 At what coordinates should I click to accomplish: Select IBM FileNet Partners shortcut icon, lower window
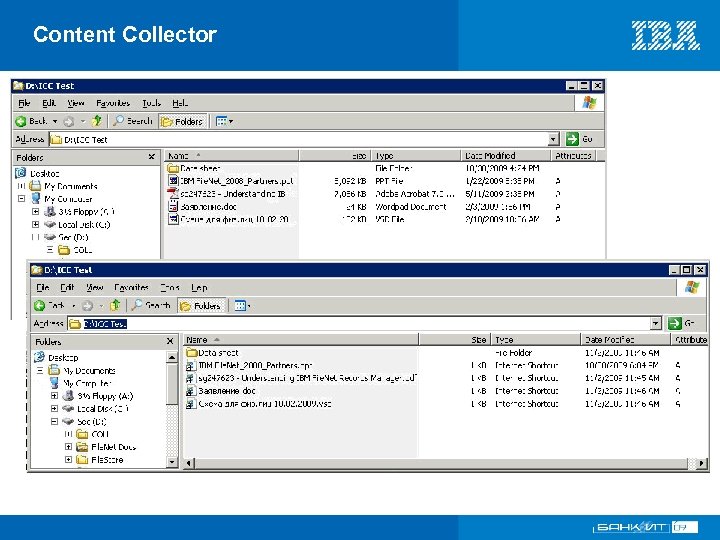click(x=191, y=366)
